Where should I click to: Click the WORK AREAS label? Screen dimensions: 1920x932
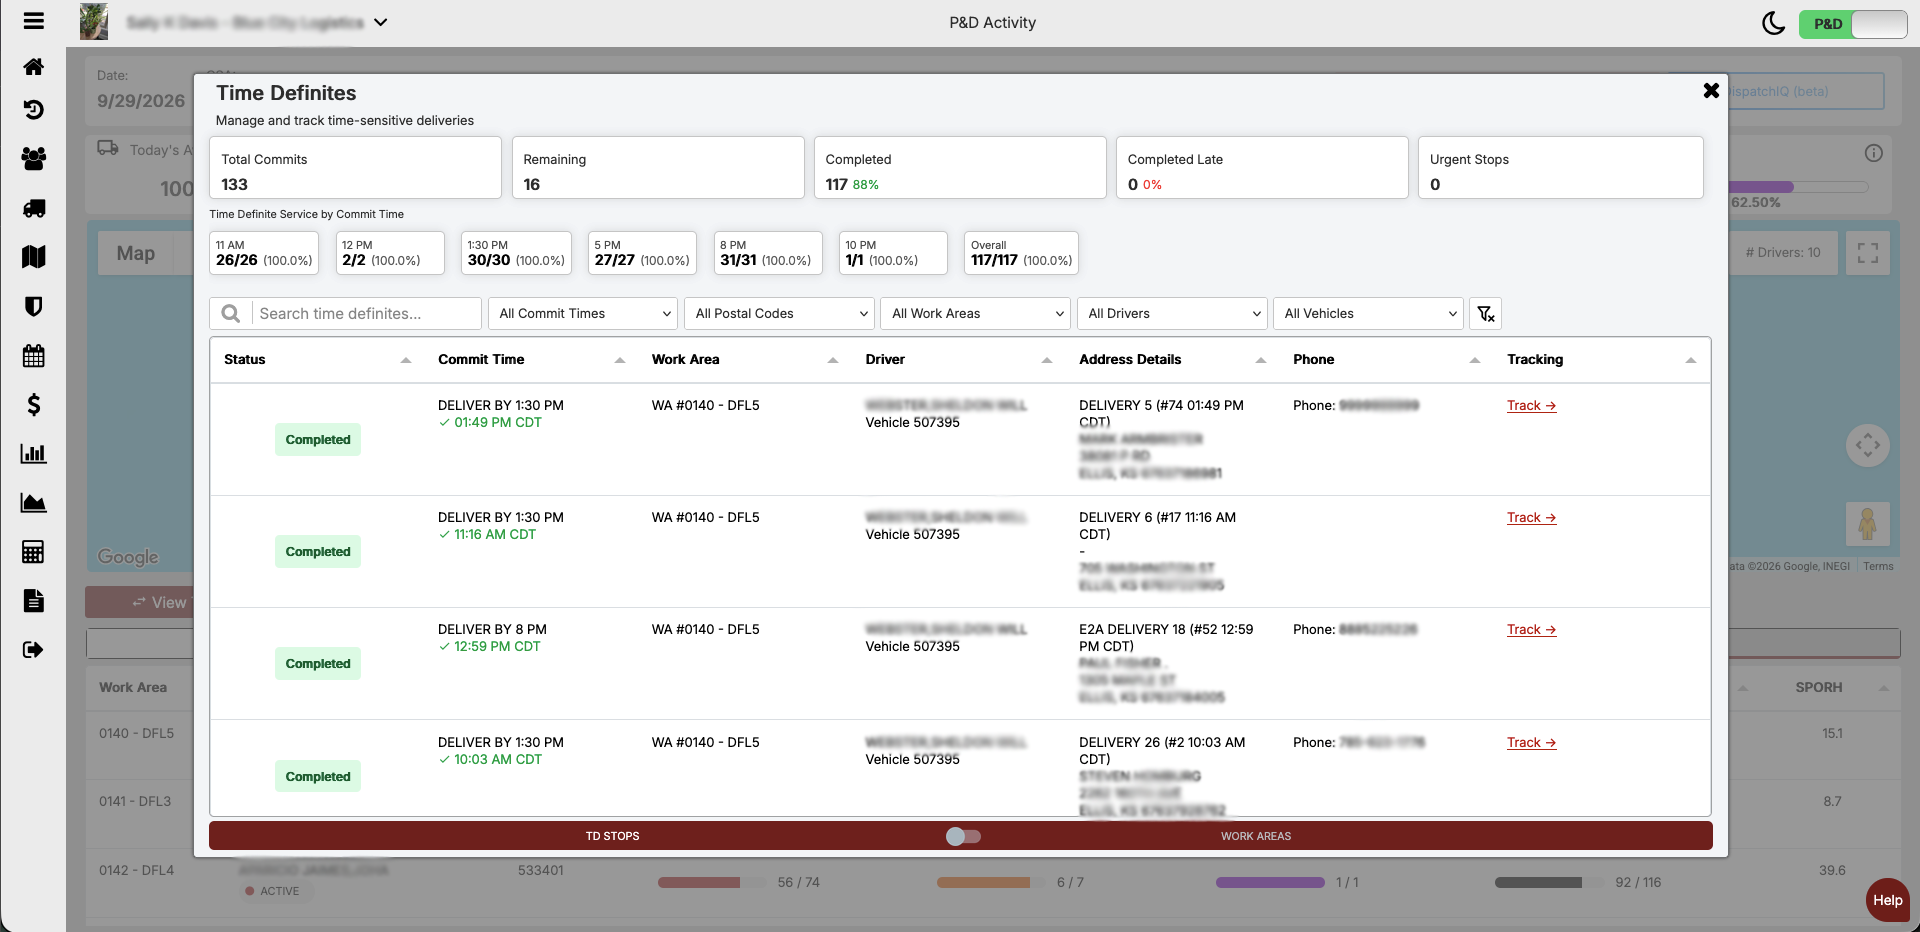click(1255, 836)
